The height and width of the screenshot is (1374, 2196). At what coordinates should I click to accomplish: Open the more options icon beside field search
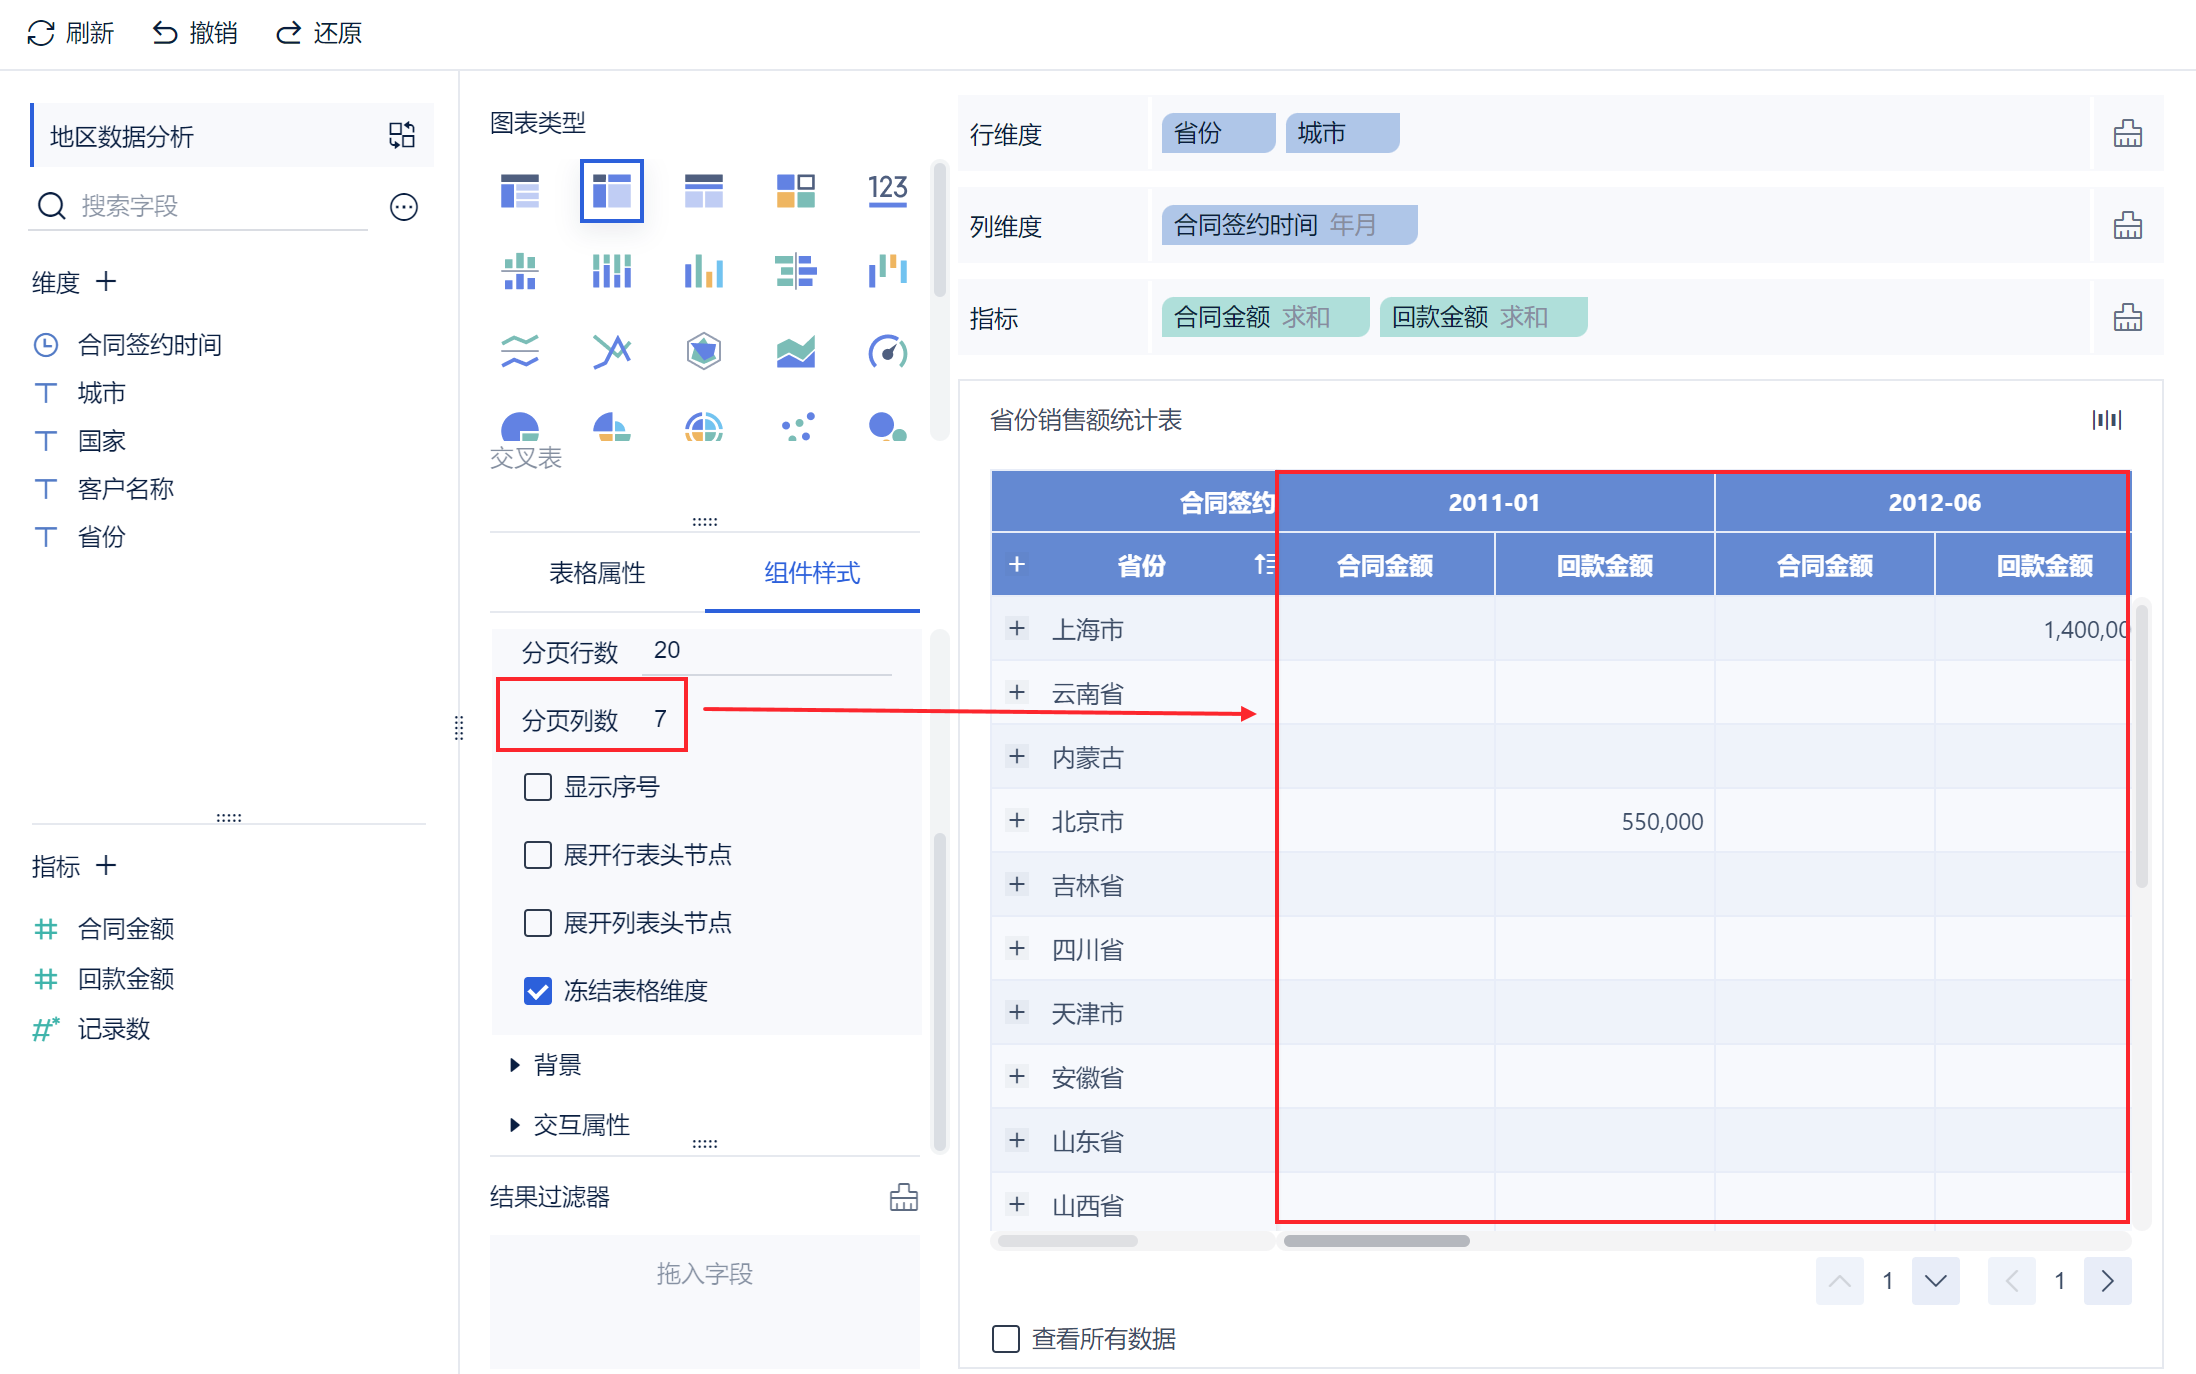coord(404,206)
